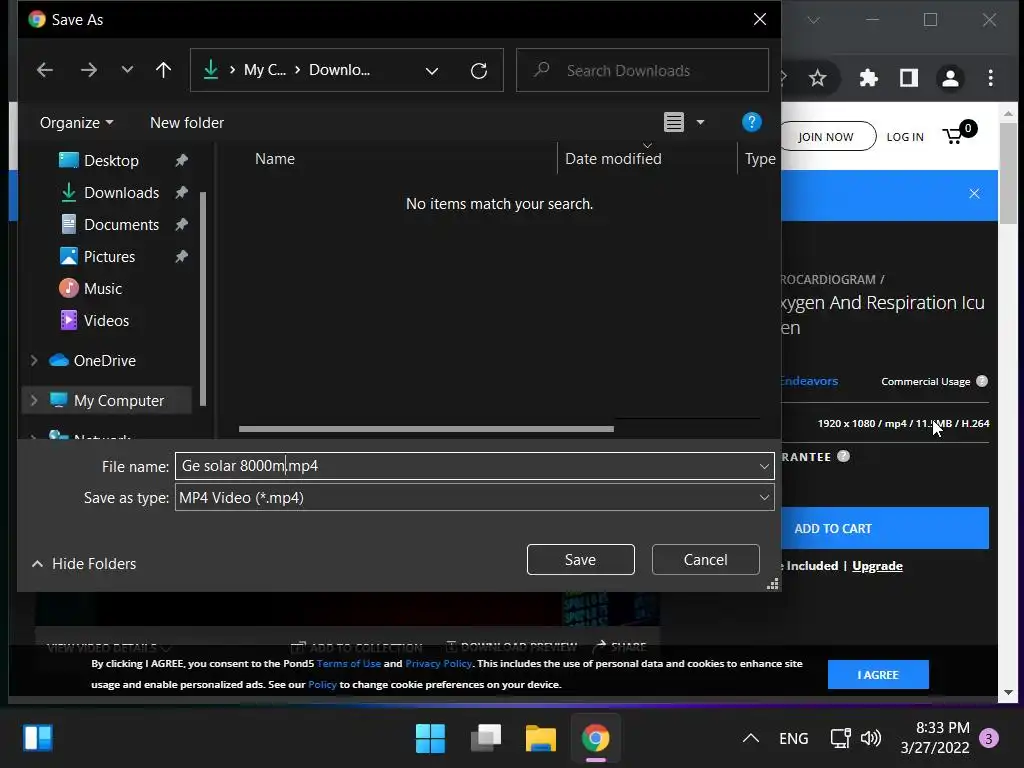Select Music in navigation pane
1024x768 pixels.
click(x=103, y=289)
